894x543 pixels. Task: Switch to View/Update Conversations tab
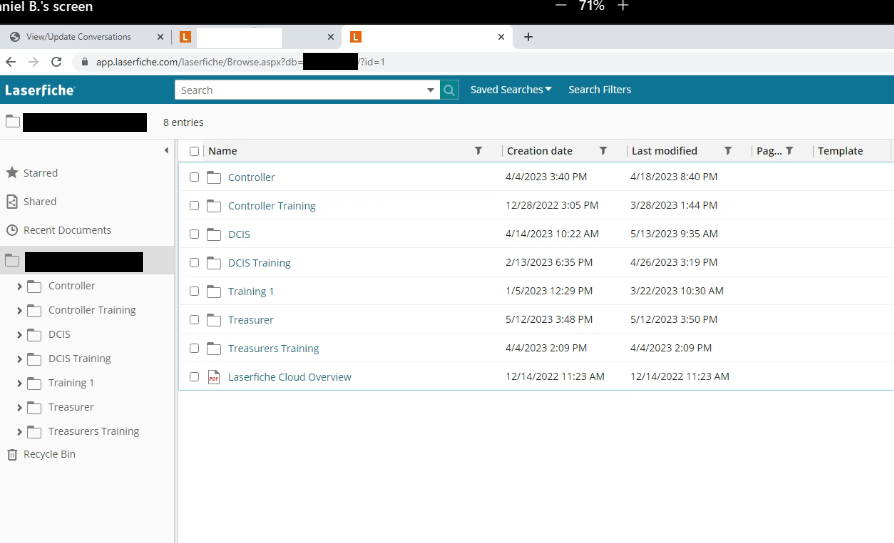78,37
